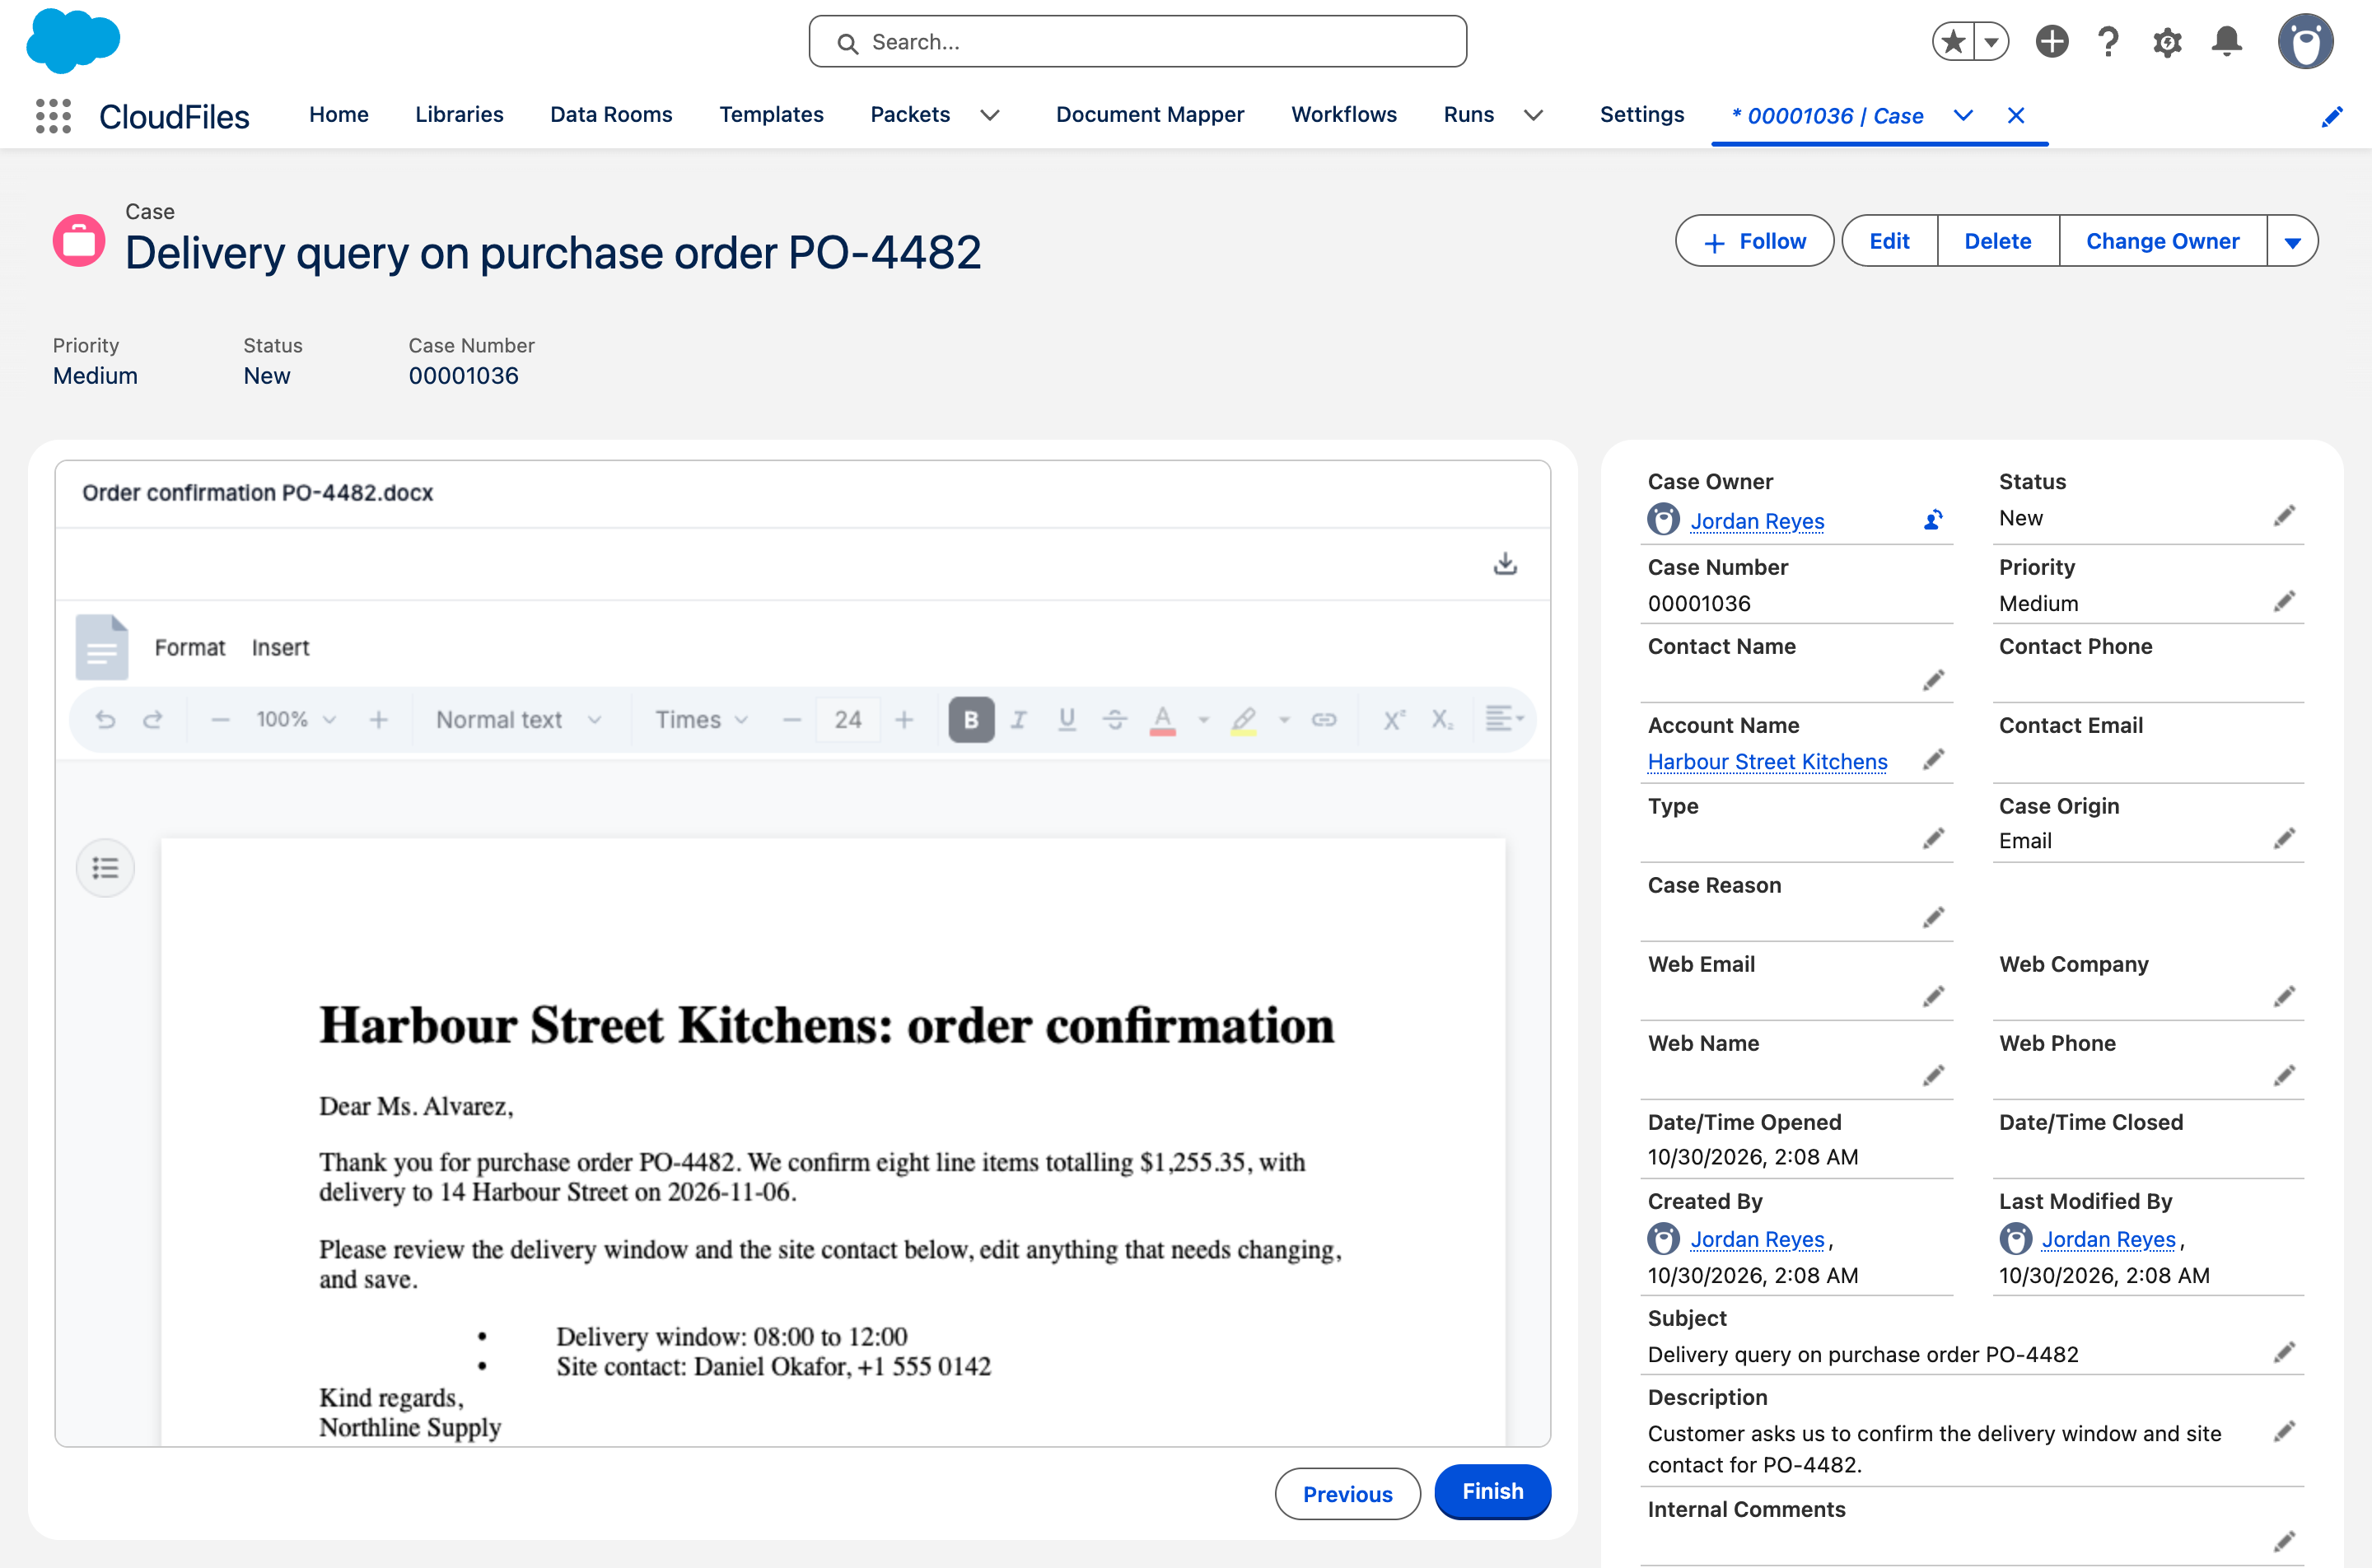
Task: Follow this case
Action: (1755, 241)
